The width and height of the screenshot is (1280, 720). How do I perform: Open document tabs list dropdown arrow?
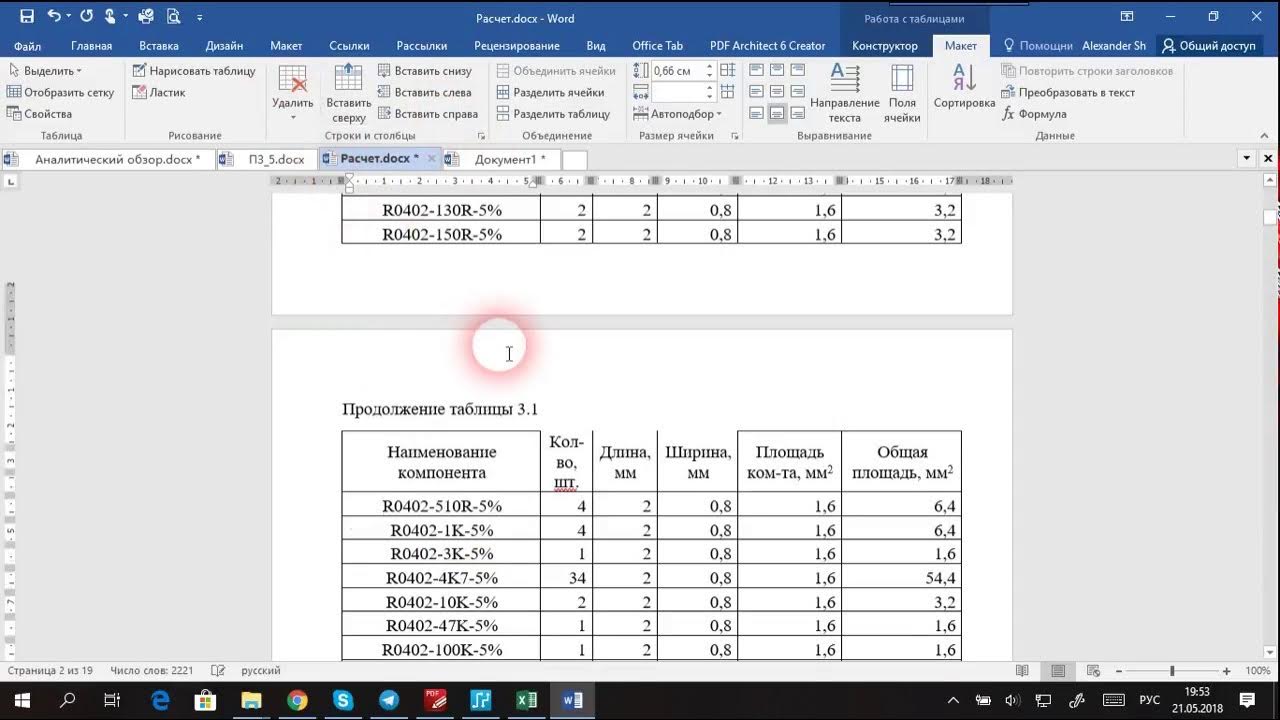click(x=1246, y=158)
